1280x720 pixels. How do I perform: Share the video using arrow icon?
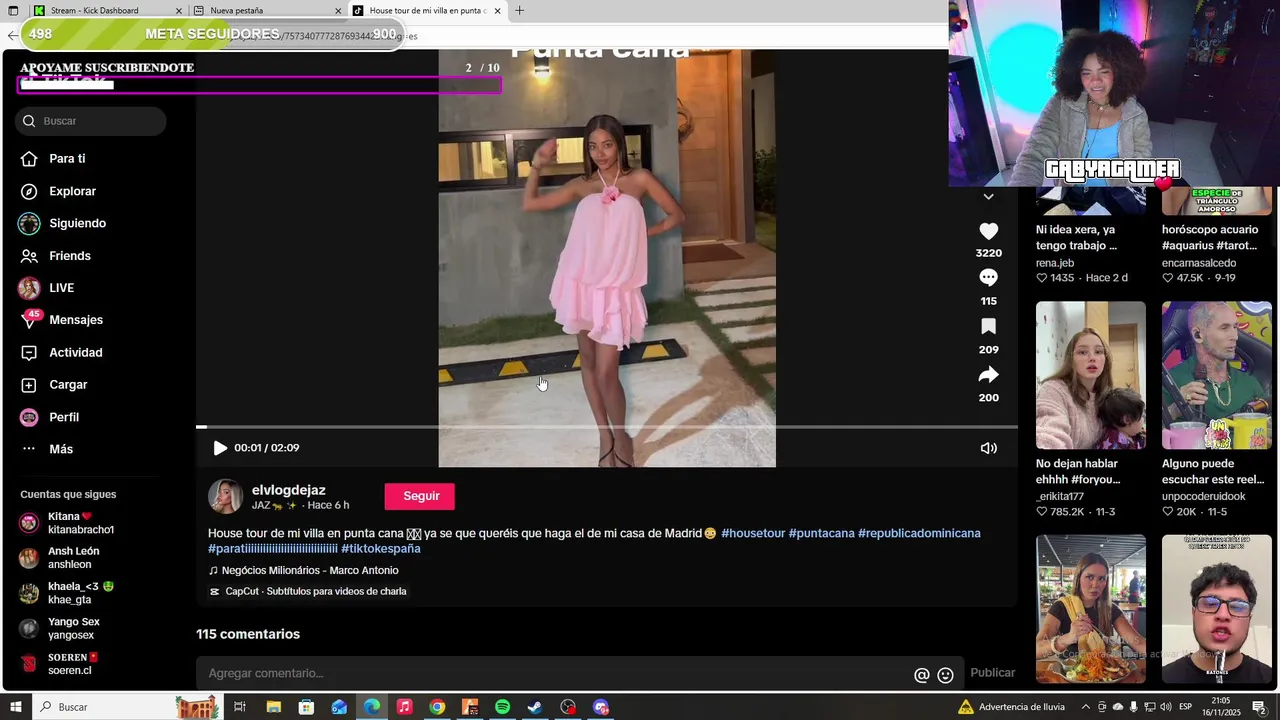tap(988, 374)
